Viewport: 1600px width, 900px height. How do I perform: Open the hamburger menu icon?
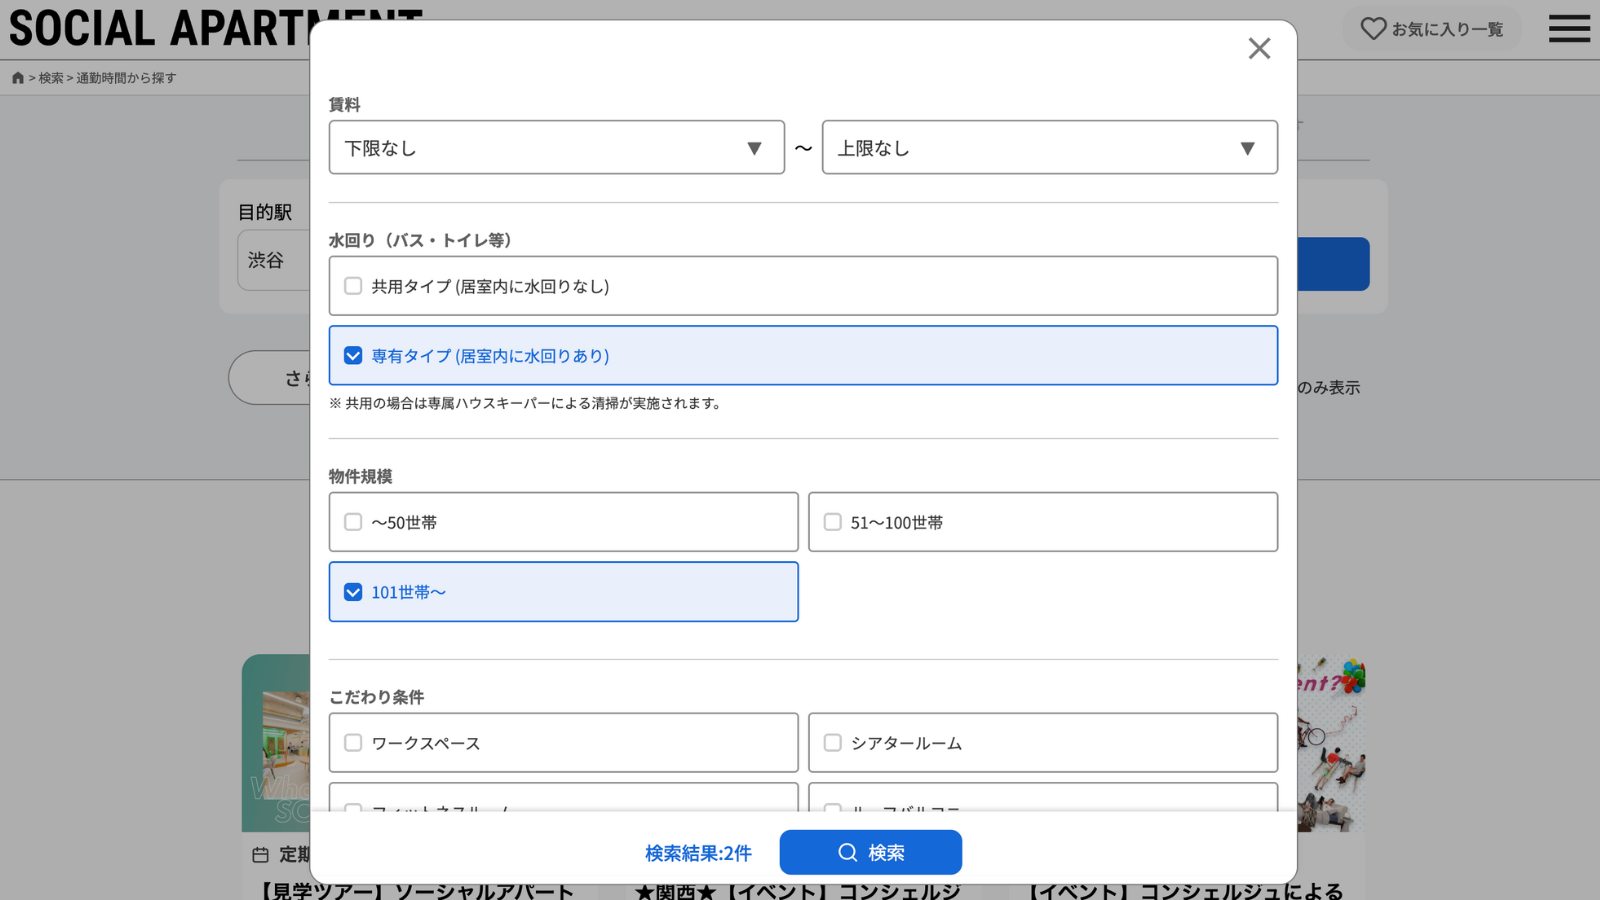tap(1569, 28)
